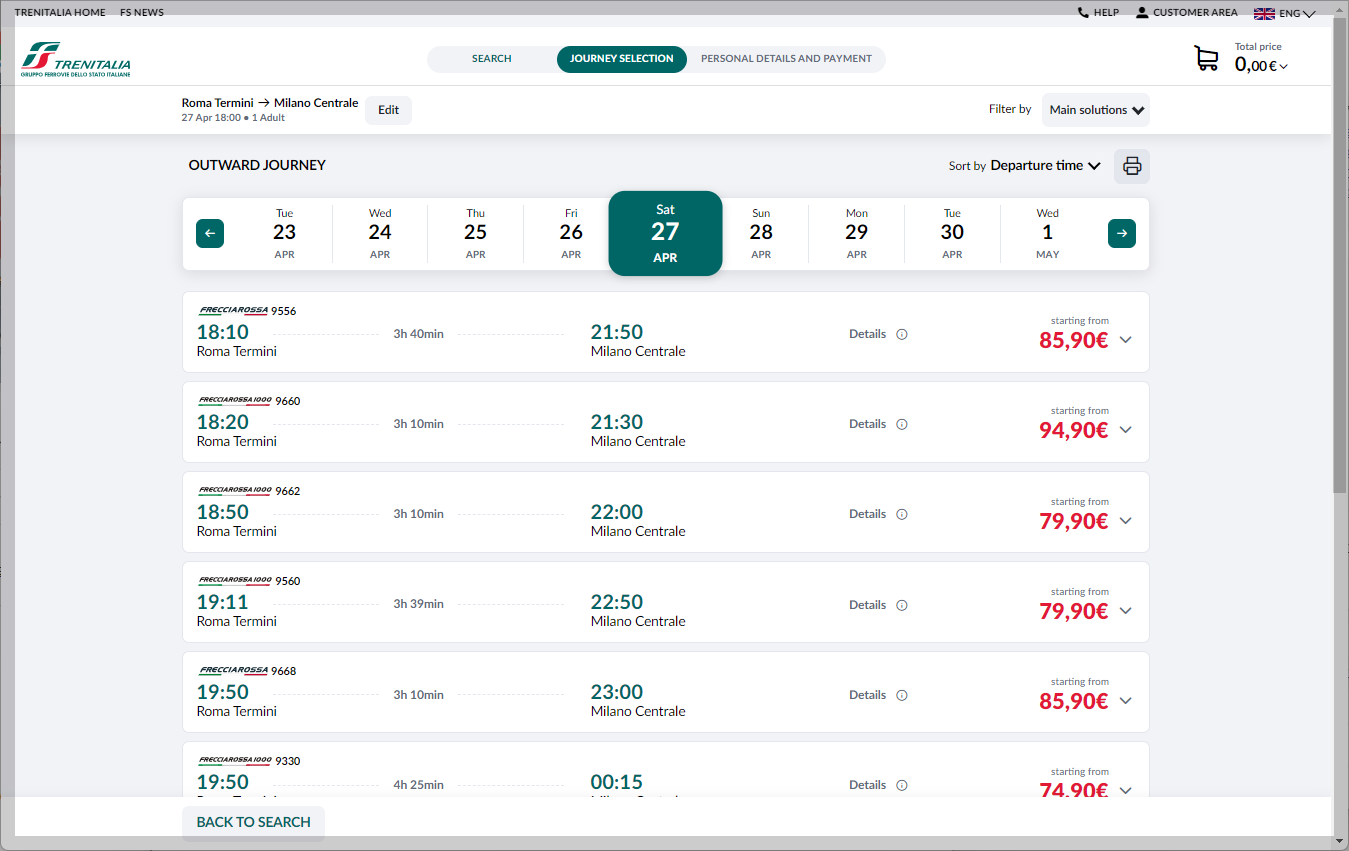The image size is (1349, 851).
Task: Select Tue 23 Apr date tab
Action: (285, 233)
